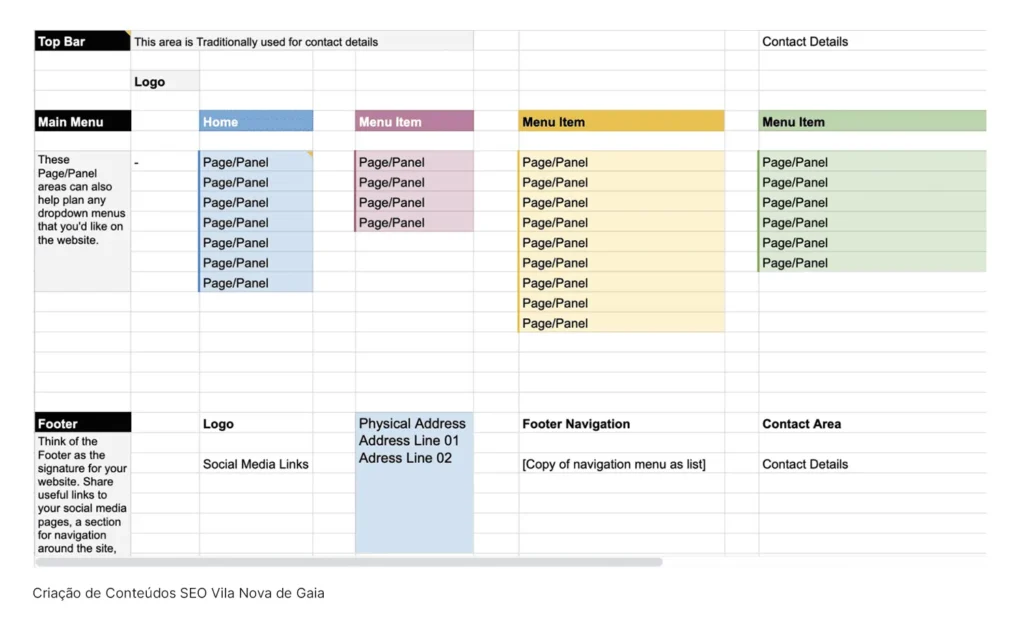Screen dimensions: 1024x620
Task: Select the Footer Navigation heading cell
Action: (x=576, y=424)
